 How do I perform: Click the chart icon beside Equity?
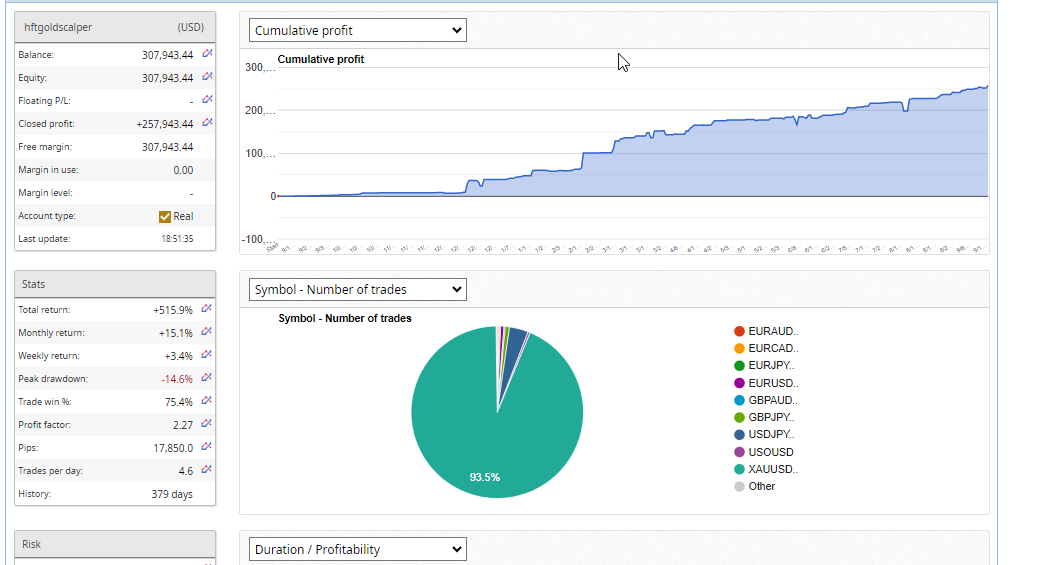point(207,77)
